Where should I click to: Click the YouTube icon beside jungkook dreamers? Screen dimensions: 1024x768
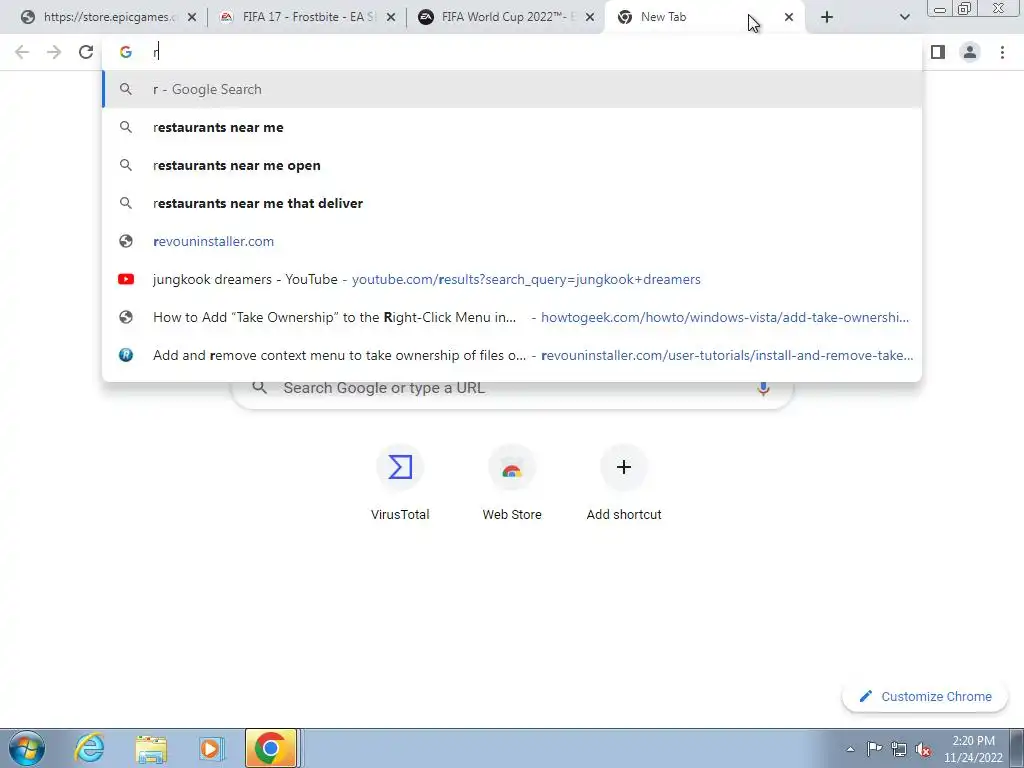[x=126, y=279]
